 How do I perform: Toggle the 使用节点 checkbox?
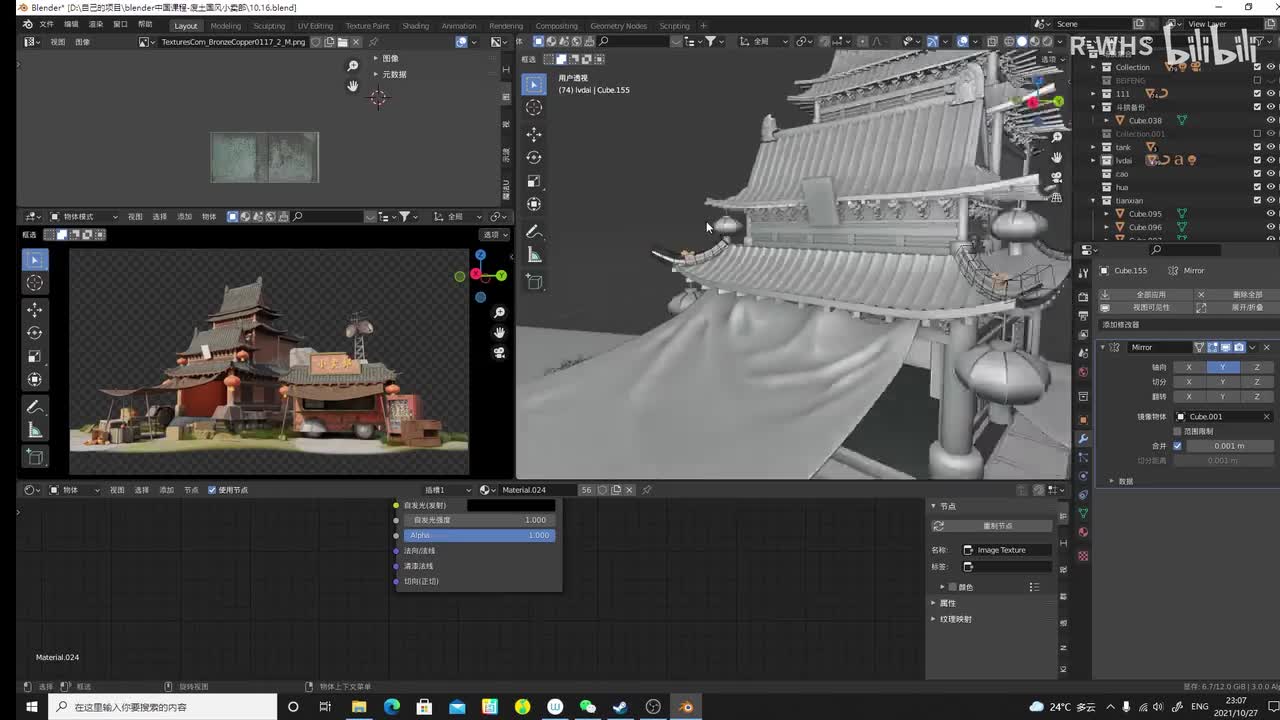click(212, 490)
